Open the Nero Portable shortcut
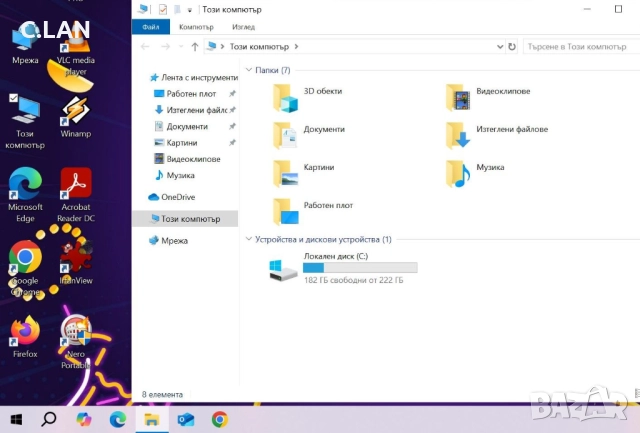Image resolution: width=640 pixels, height=433 pixels. coord(76,342)
